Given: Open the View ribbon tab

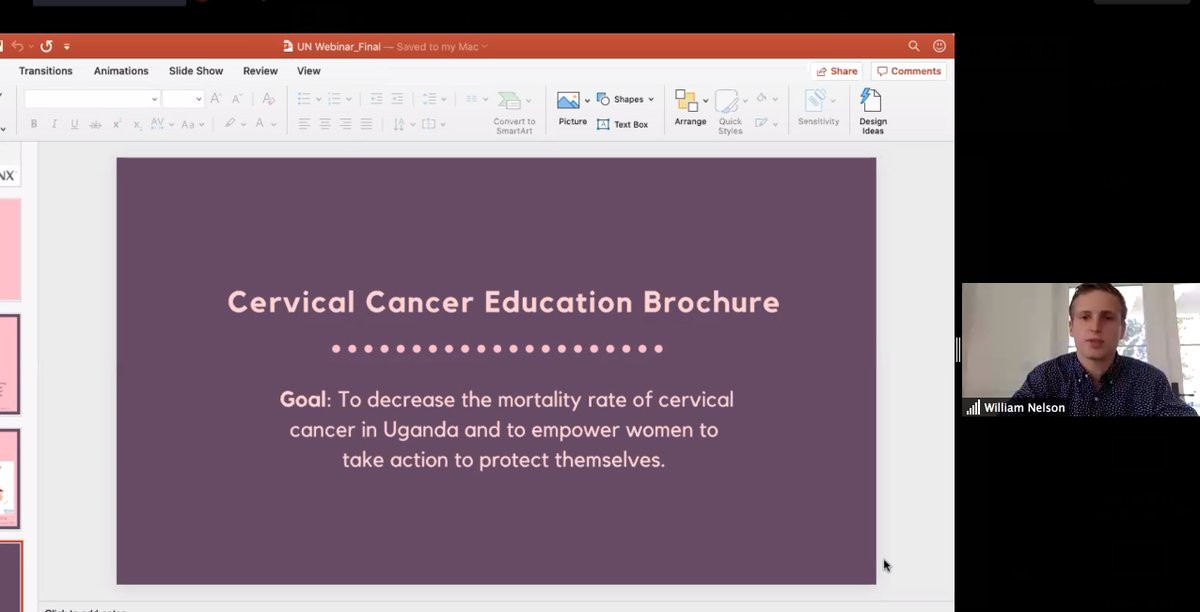Looking at the screenshot, I should [x=309, y=71].
